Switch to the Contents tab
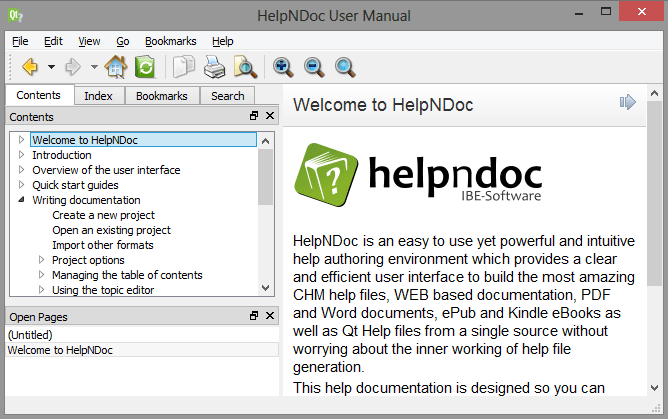Screen dimensions: 668x419 39,95
